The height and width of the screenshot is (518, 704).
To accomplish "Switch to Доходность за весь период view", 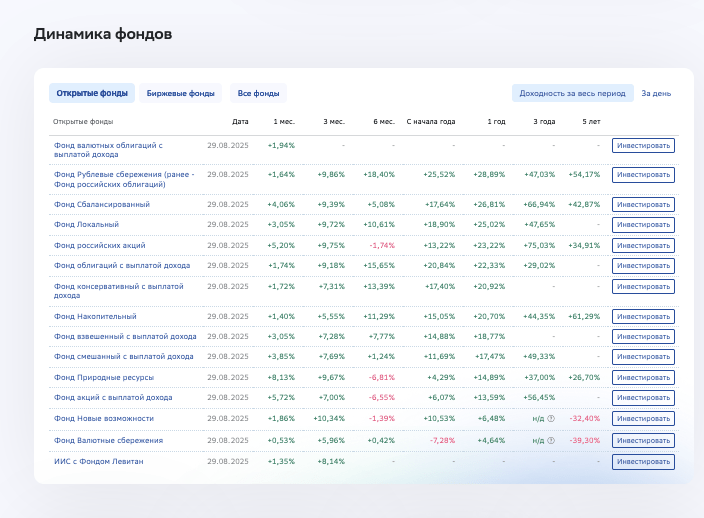I will [573, 93].
